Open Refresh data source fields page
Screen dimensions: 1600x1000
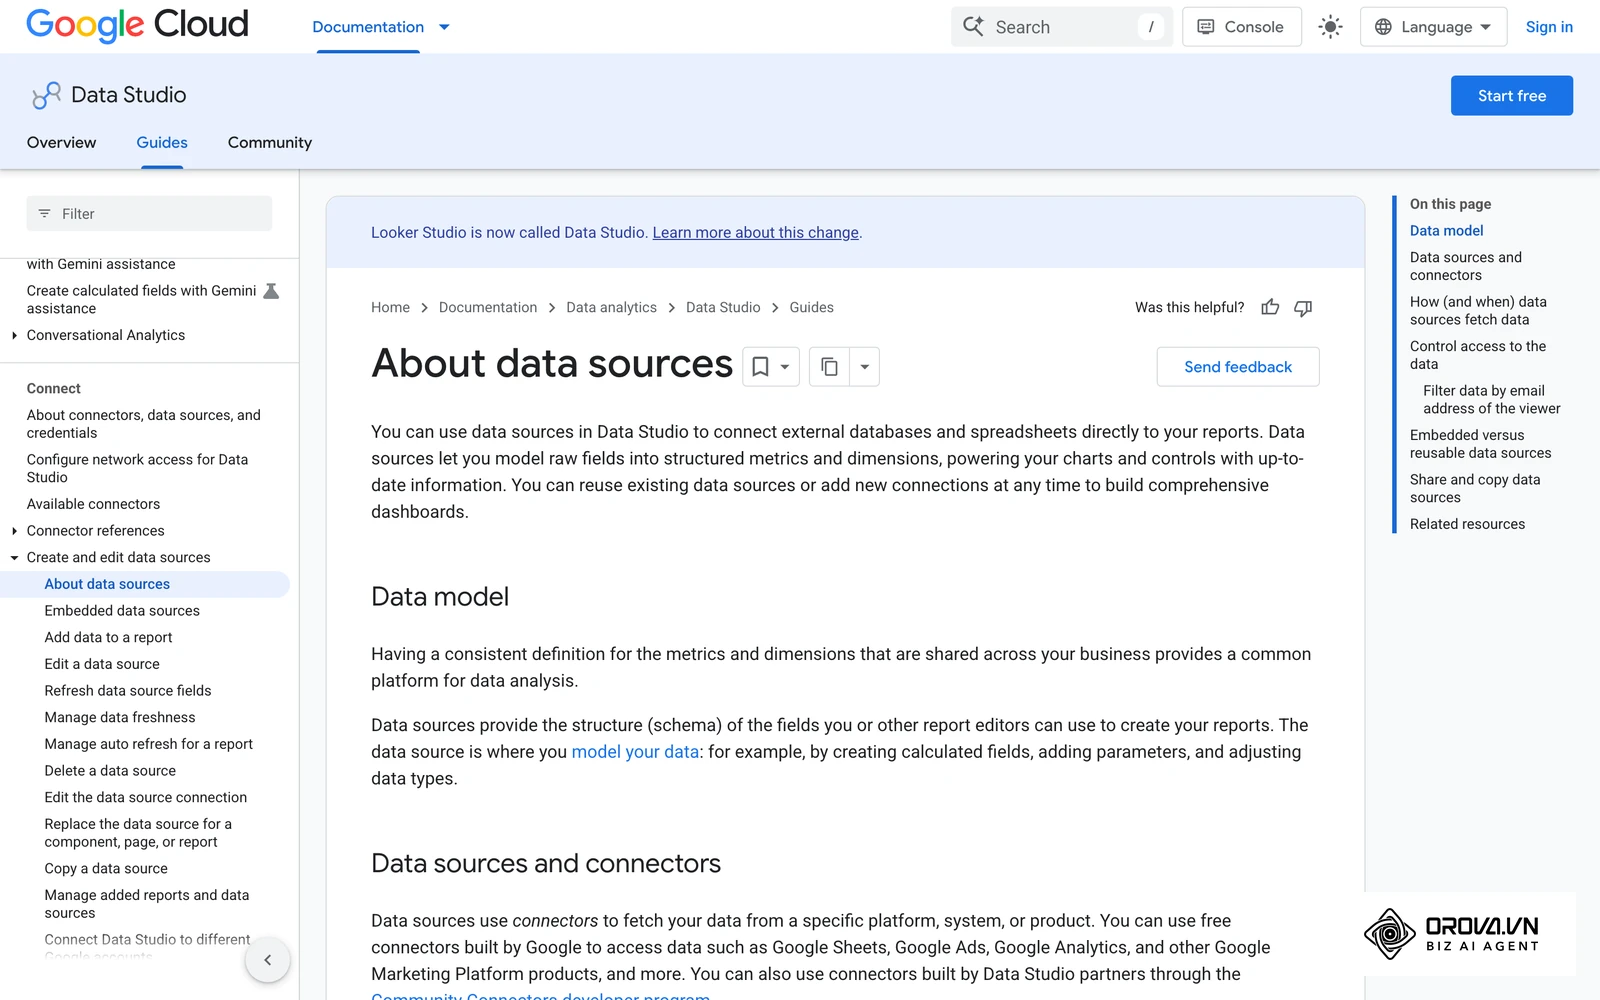tap(128, 691)
